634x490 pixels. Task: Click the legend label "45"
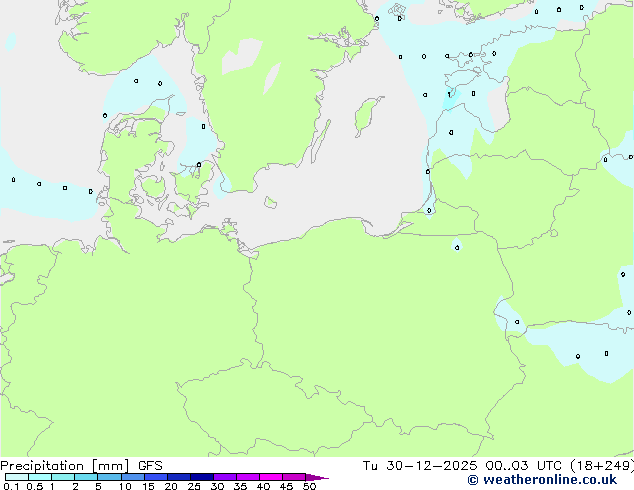click(286, 486)
